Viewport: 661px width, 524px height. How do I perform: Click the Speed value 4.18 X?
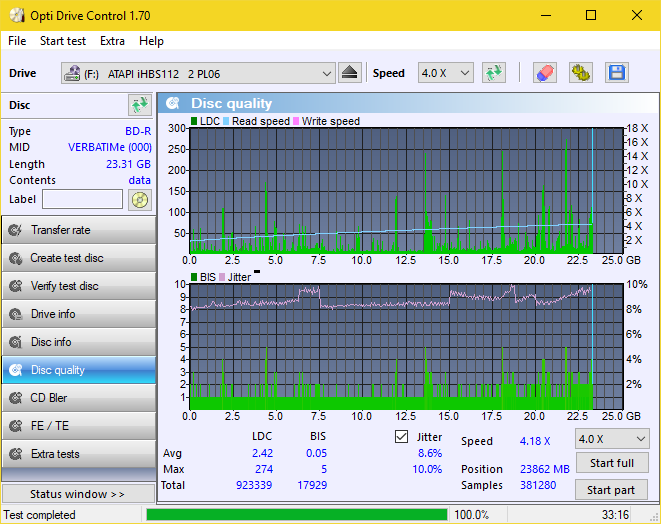(535, 441)
